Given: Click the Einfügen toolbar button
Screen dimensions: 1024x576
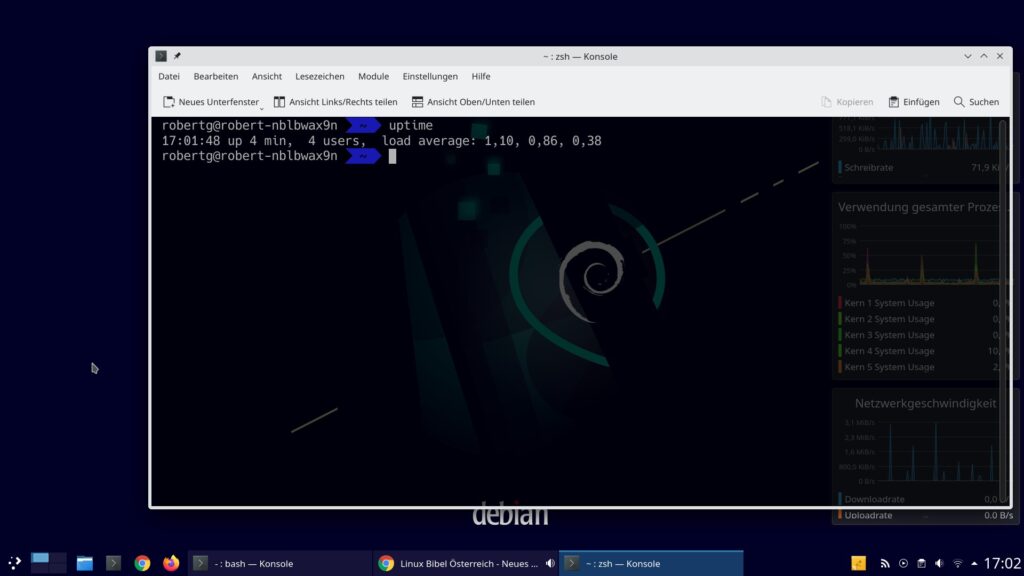Looking at the screenshot, I should coord(914,102).
